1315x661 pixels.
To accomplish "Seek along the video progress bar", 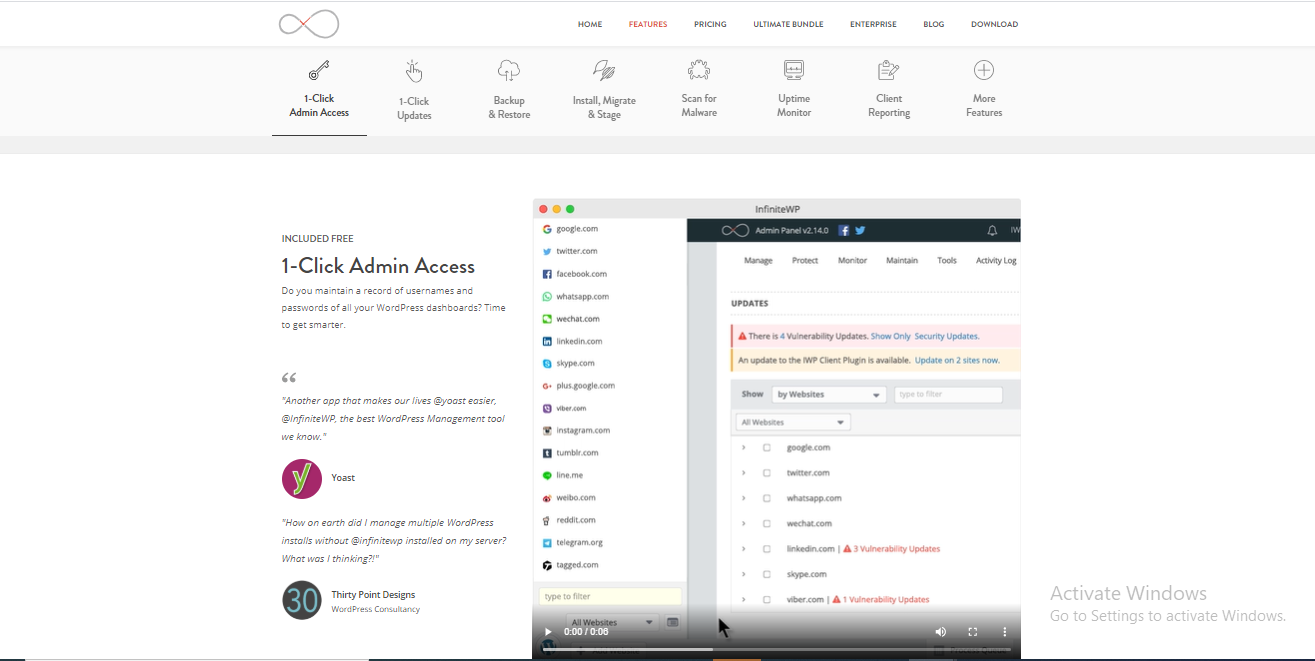I will (x=776, y=649).
